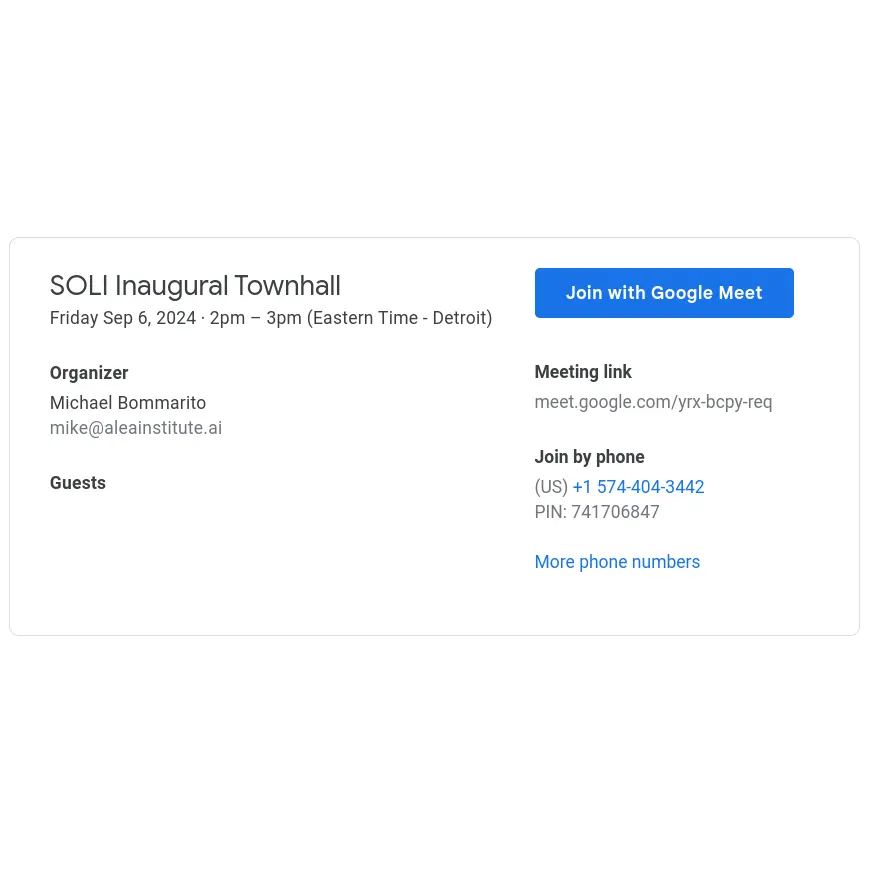Click the Organizer section heading
Image resolution: width=873 pixels, height=873 pixels.
tap(89, 373)
